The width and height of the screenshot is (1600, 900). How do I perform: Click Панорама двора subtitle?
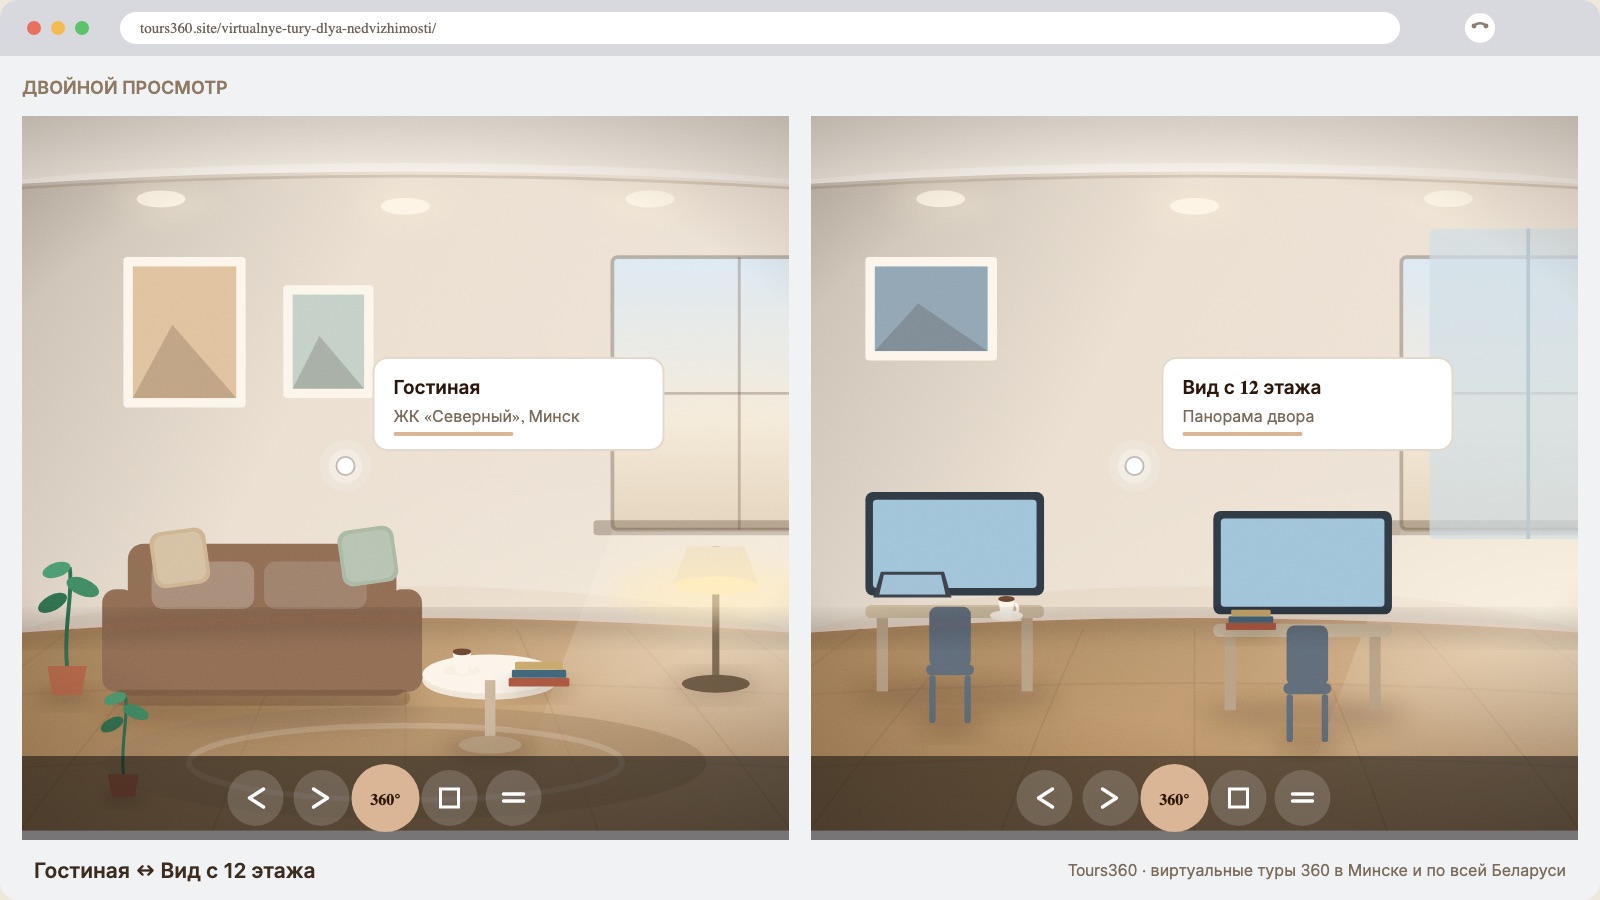[1248, 416]
